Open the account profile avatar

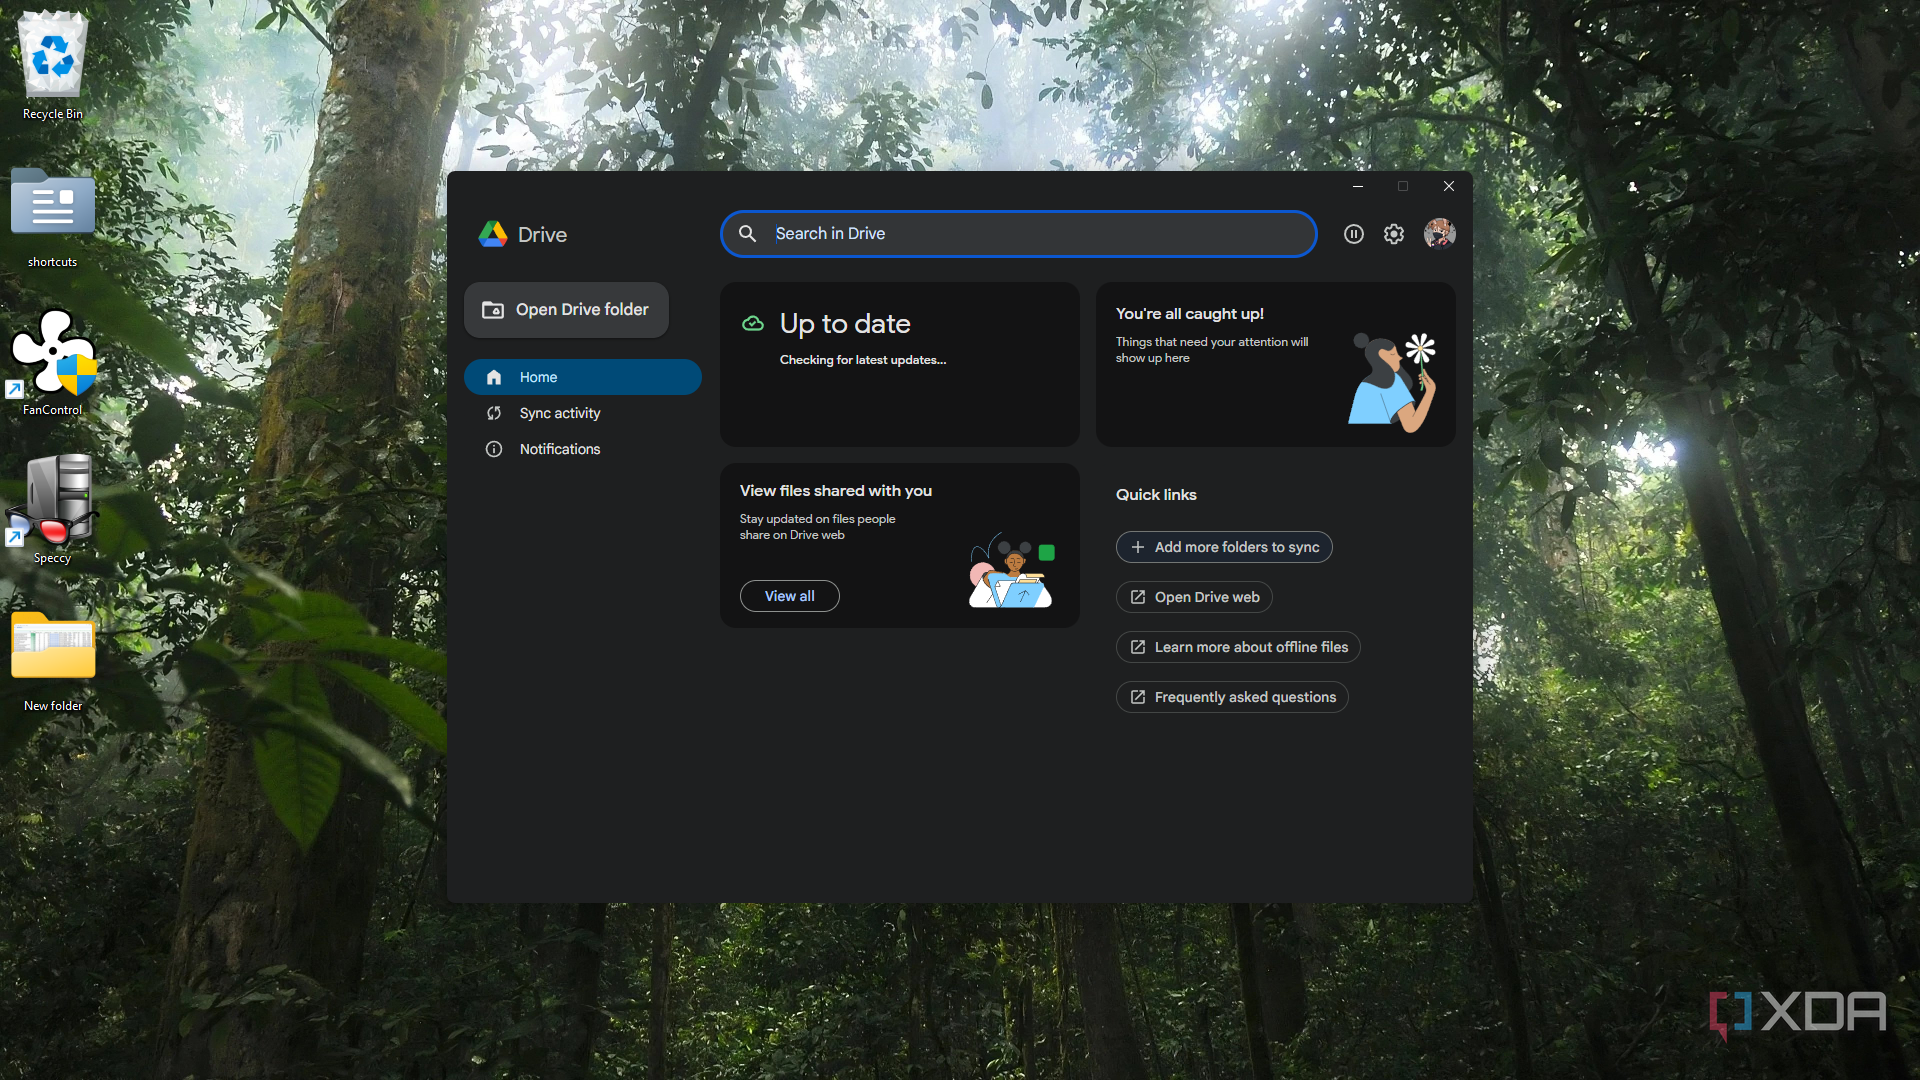pos(1439,233)
